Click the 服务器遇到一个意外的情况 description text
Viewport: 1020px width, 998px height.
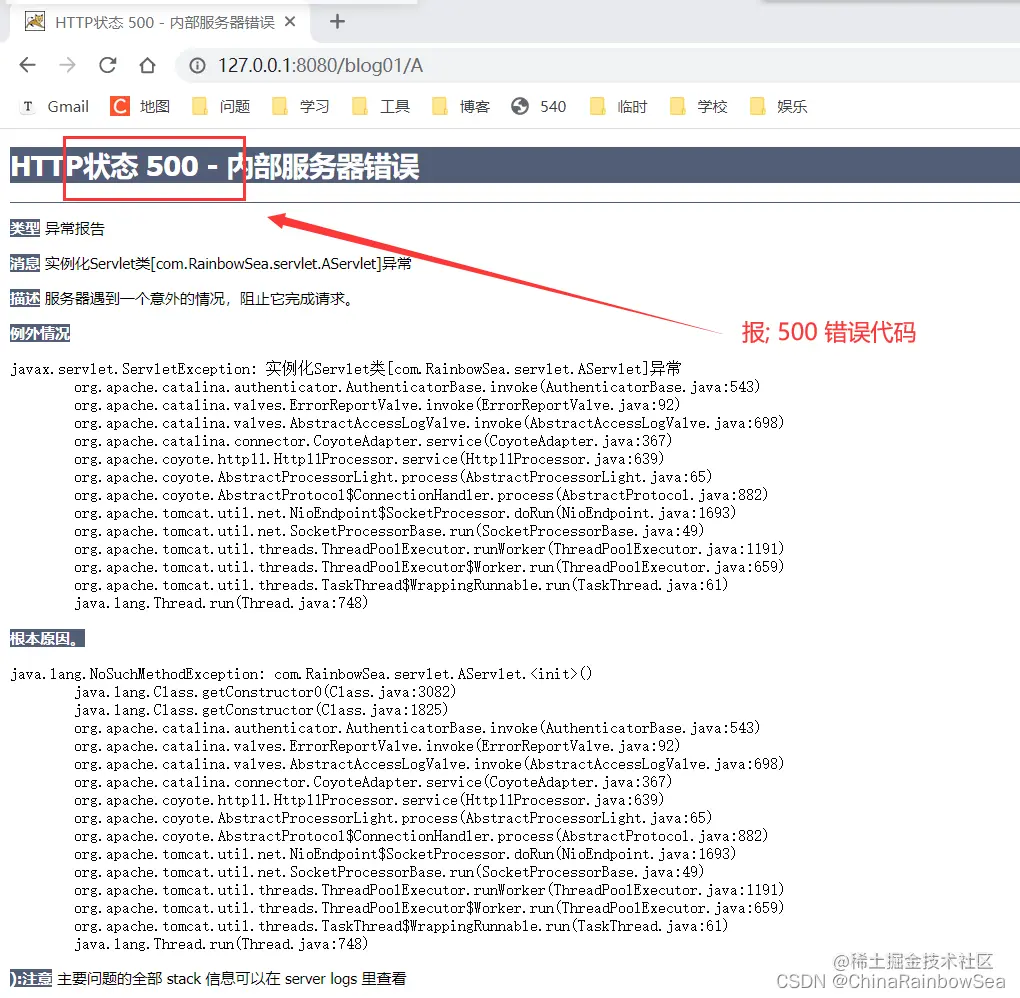(x=199, y=299)
